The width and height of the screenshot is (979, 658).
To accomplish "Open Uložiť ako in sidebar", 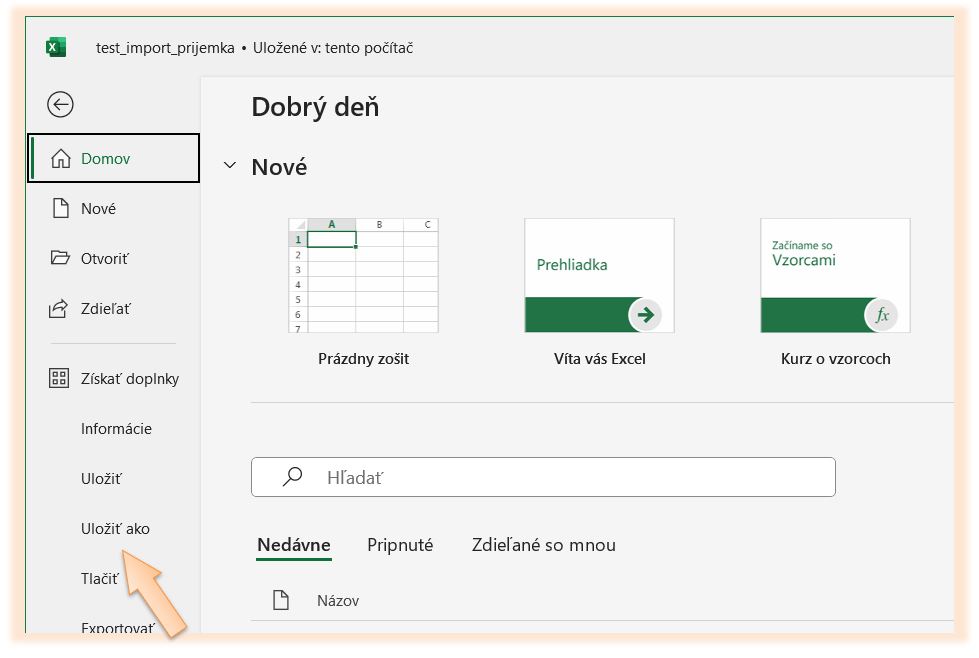I will pos(115,529).
